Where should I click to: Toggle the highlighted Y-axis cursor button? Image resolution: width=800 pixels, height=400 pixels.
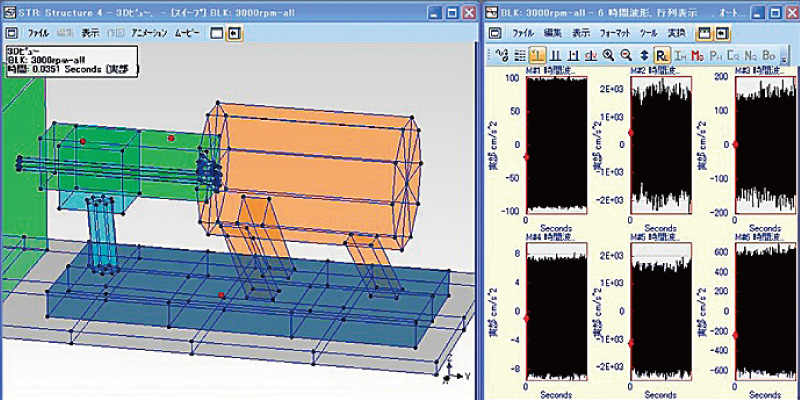point(536,56)
